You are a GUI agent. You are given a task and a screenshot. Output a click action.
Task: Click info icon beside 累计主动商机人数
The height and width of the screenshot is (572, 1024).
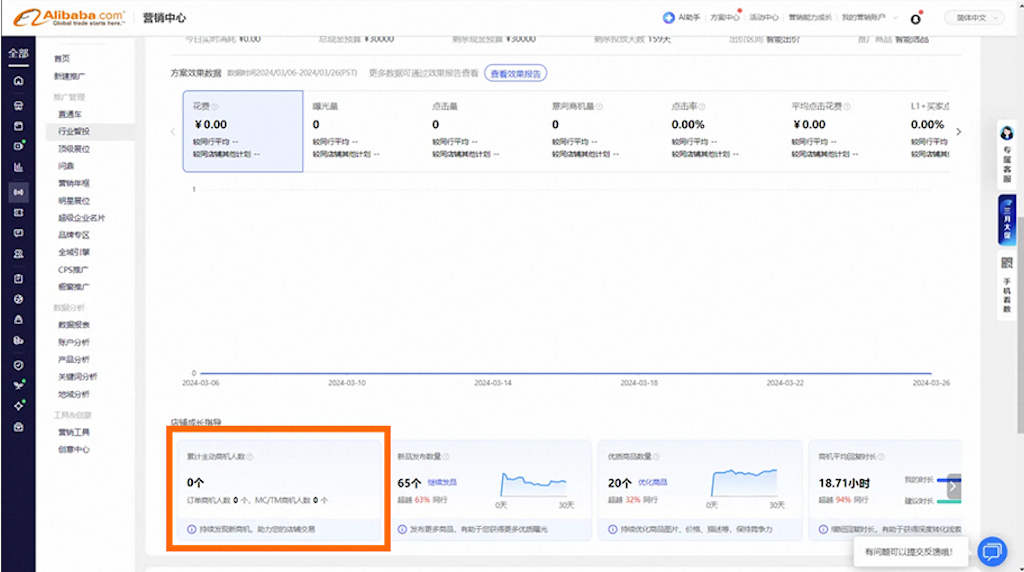[x=249, y=457]
